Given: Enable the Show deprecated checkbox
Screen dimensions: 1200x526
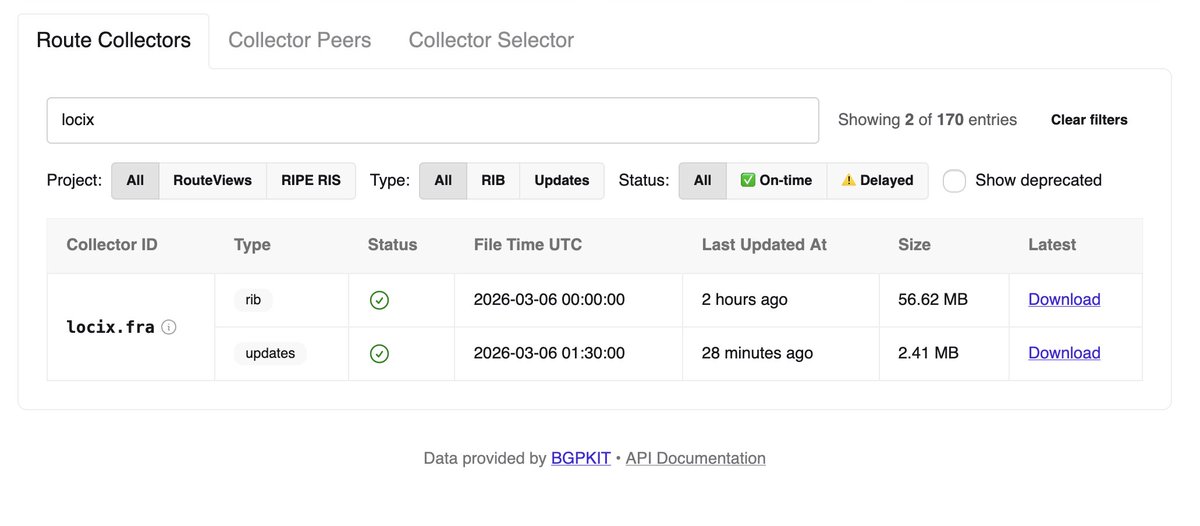Looking at the screenshot, I should (955, 181).
